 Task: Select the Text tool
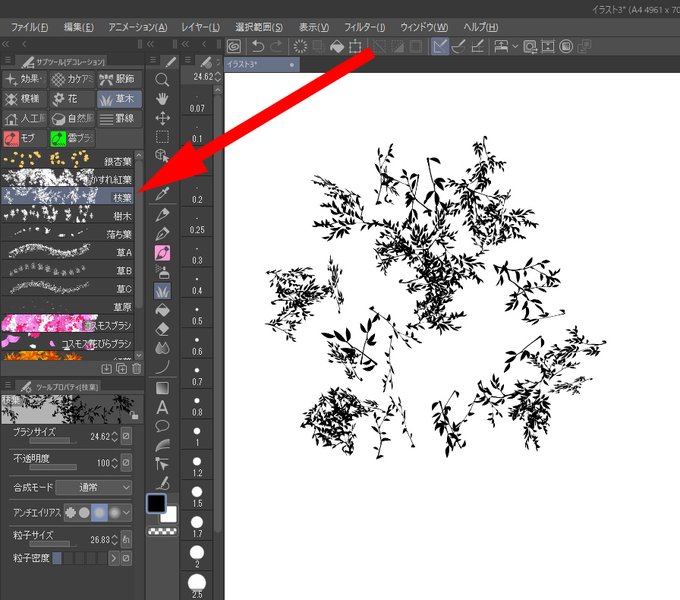pyautogui.click(x=162, y=407)
